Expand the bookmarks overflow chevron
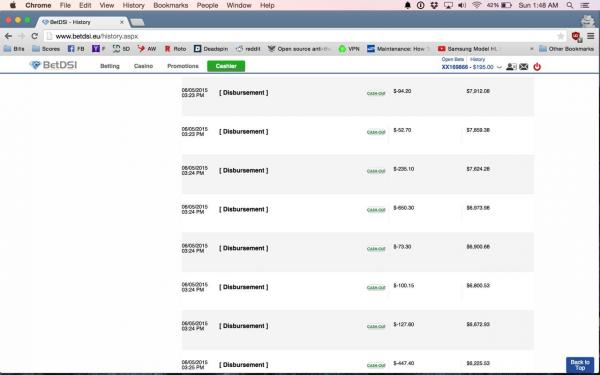 [x=532, y=49]
